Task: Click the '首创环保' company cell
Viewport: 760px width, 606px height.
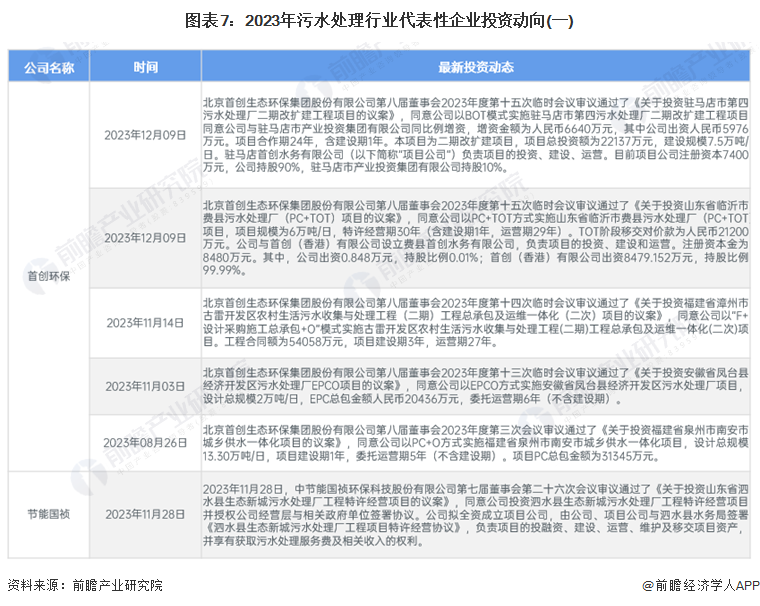Action: 48,276
